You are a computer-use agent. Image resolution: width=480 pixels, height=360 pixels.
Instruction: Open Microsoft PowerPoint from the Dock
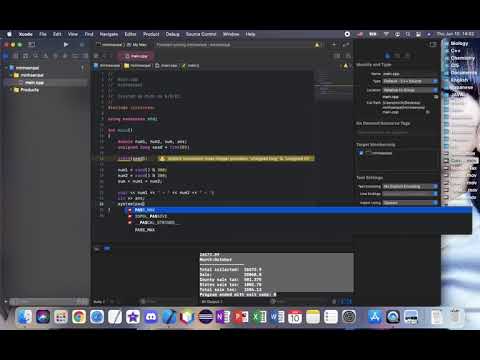tap(241, 317)
